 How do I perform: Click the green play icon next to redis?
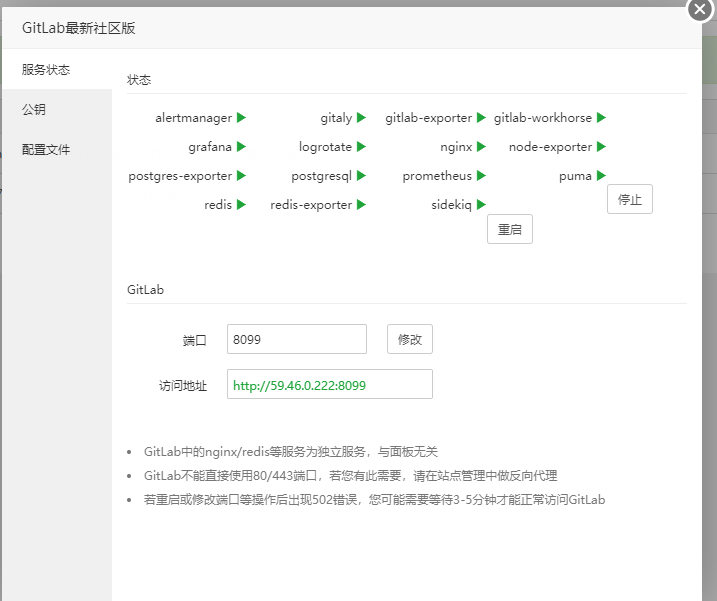point(241,204)
